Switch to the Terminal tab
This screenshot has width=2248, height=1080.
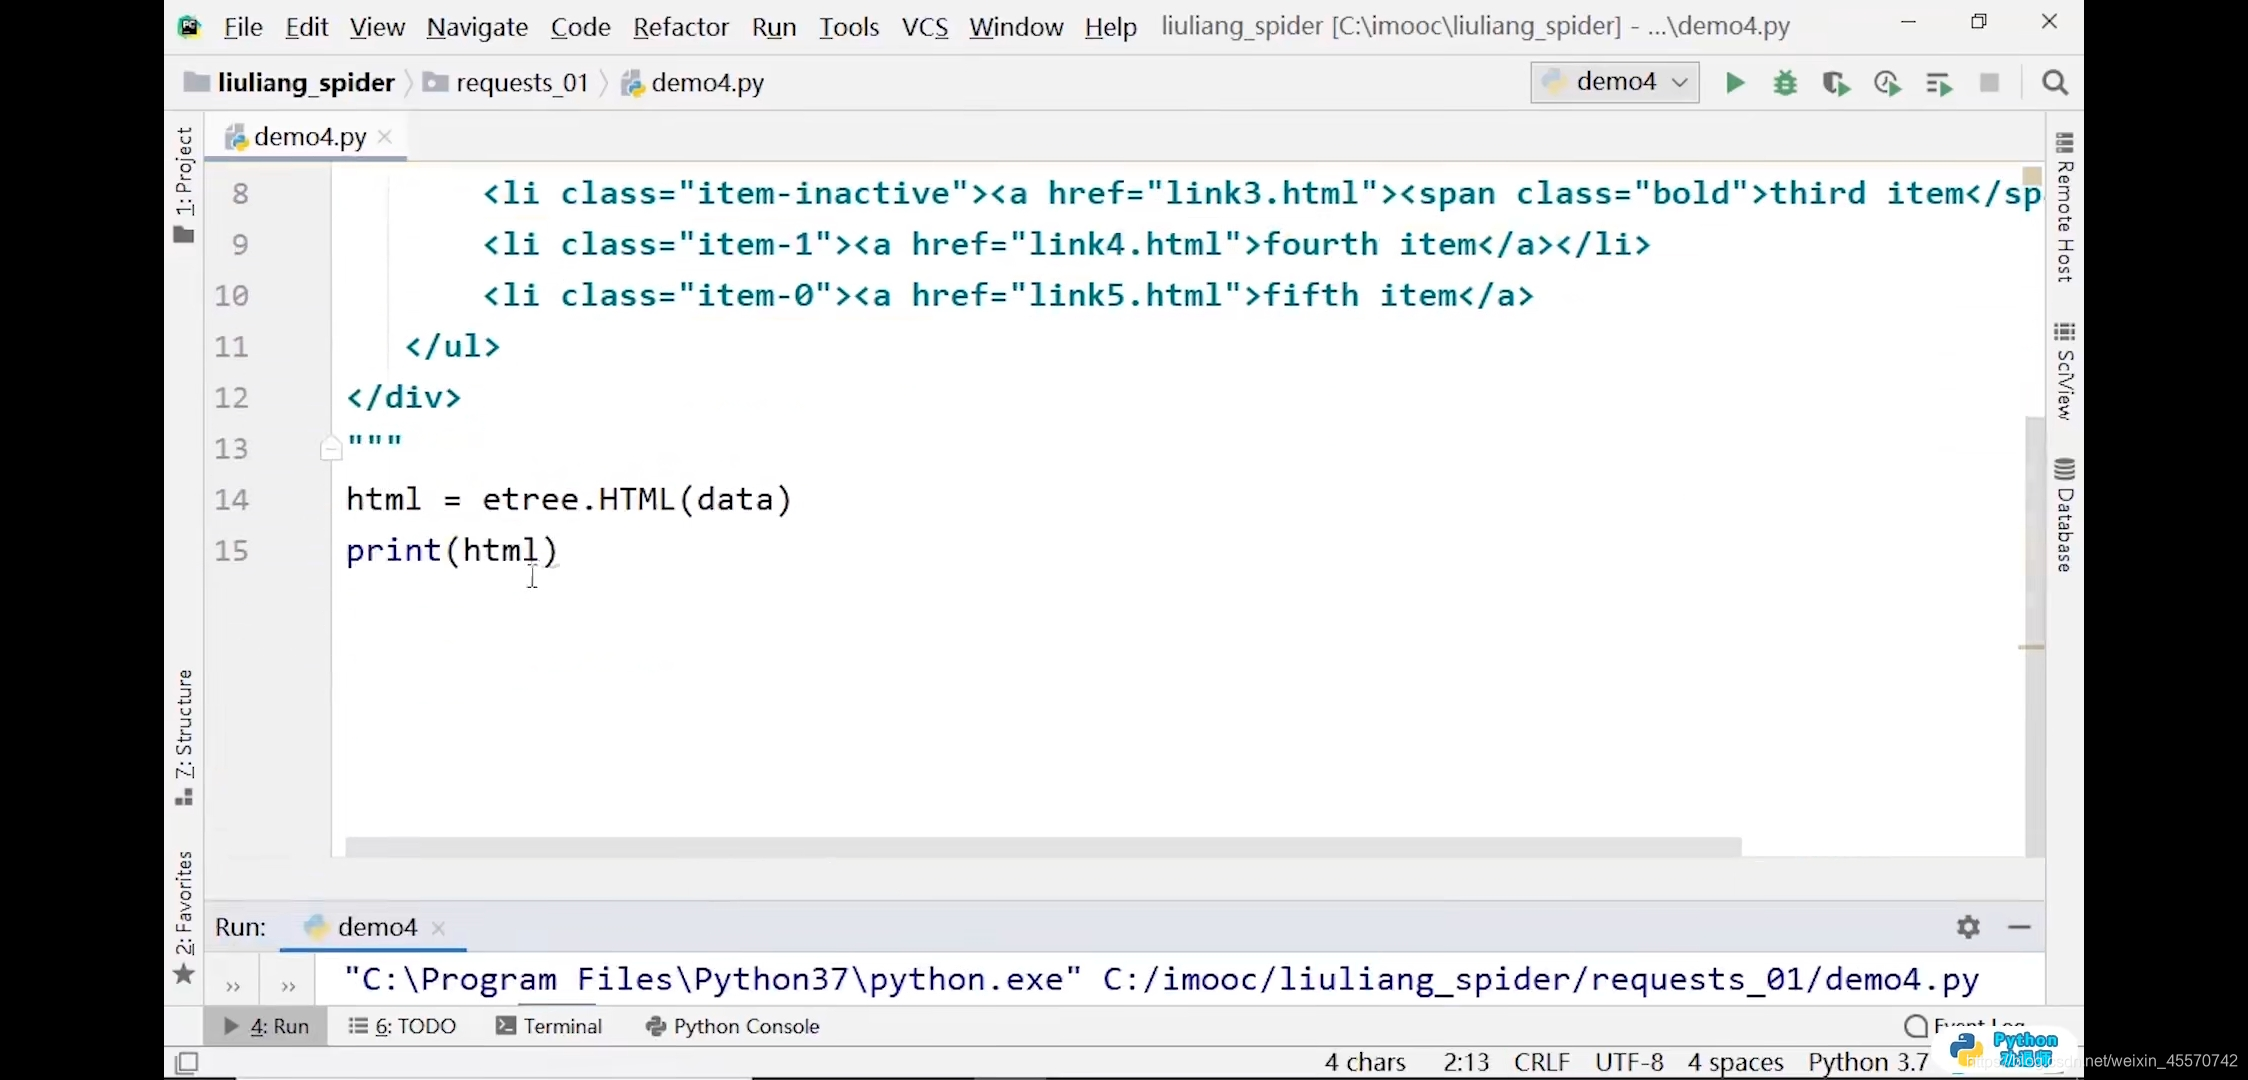pyautogui.click(x=549, y=1026)
